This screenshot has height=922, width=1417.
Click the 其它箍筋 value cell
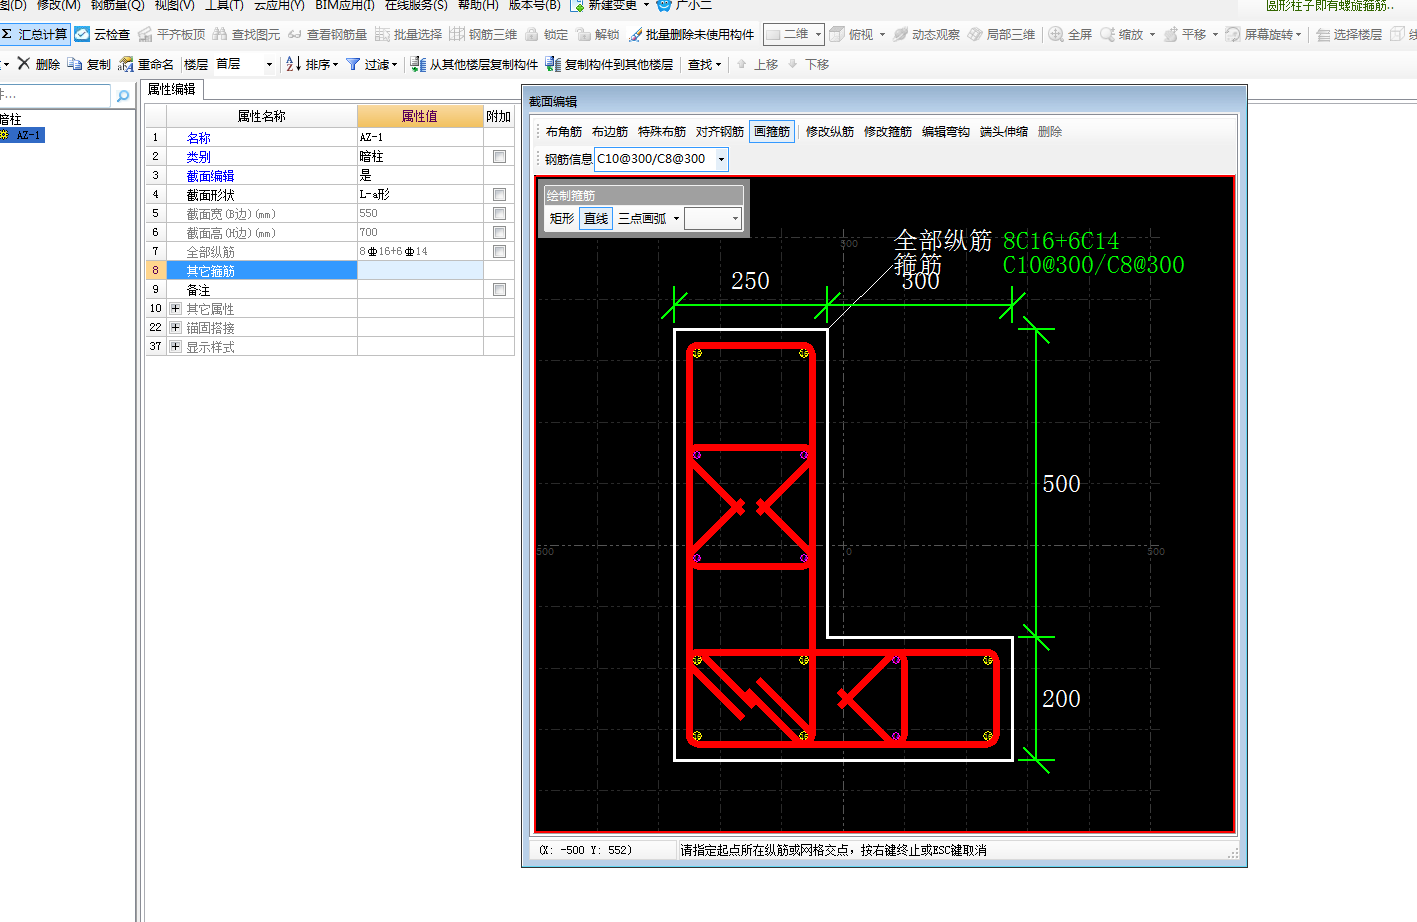(x=420, y=271)
